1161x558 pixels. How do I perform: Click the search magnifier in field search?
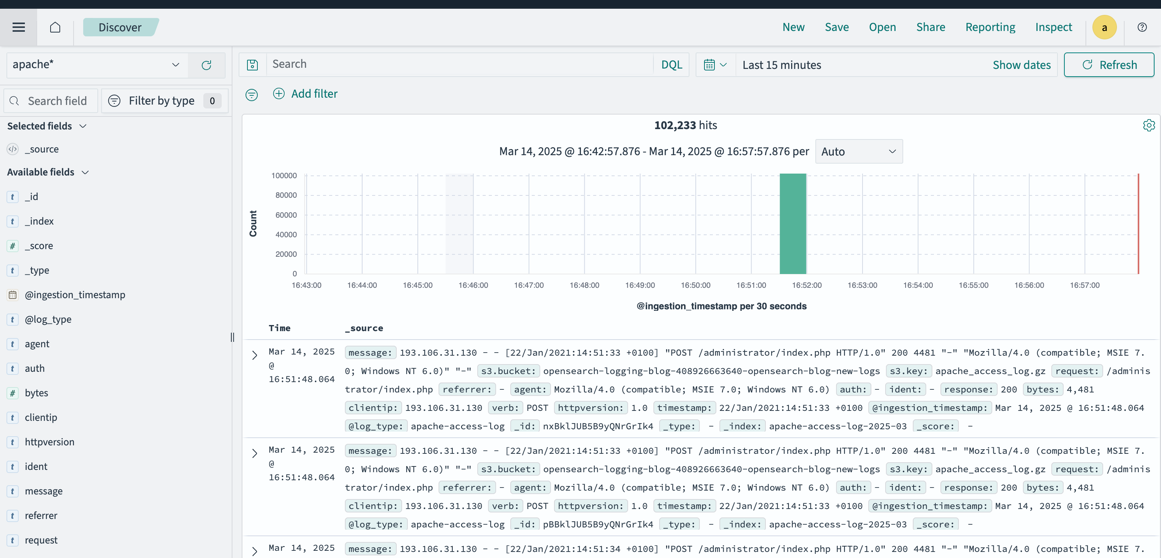tap(16, 101)
